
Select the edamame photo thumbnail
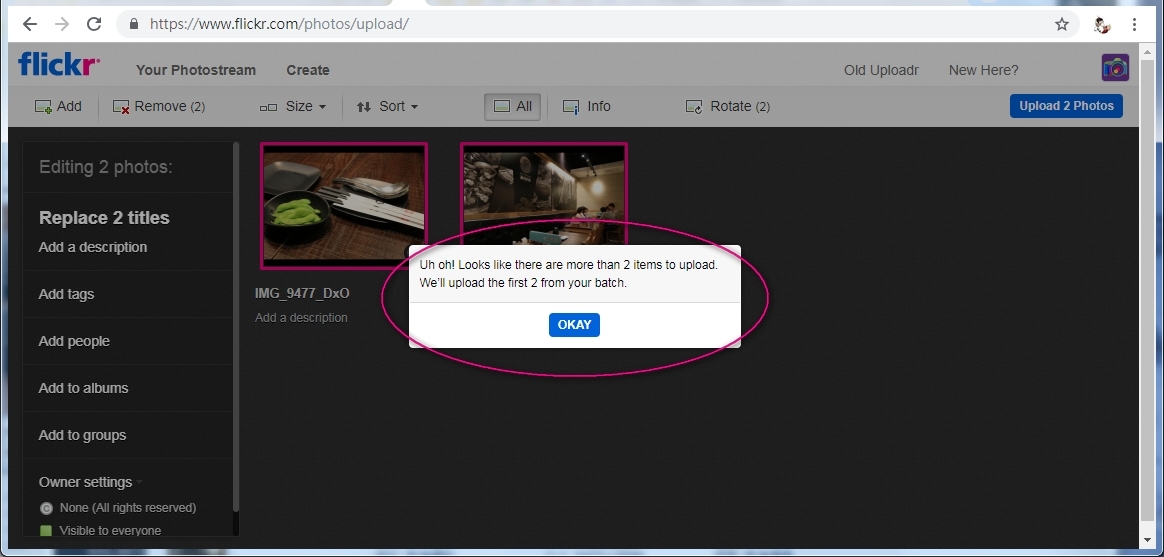(344, 206)
